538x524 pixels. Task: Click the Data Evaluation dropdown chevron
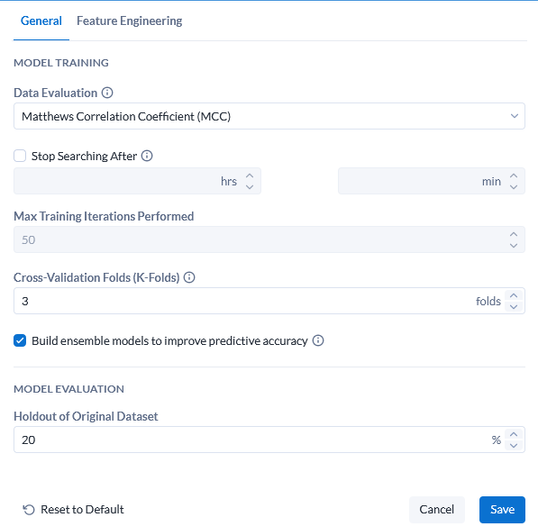click(x=514, y=116)
